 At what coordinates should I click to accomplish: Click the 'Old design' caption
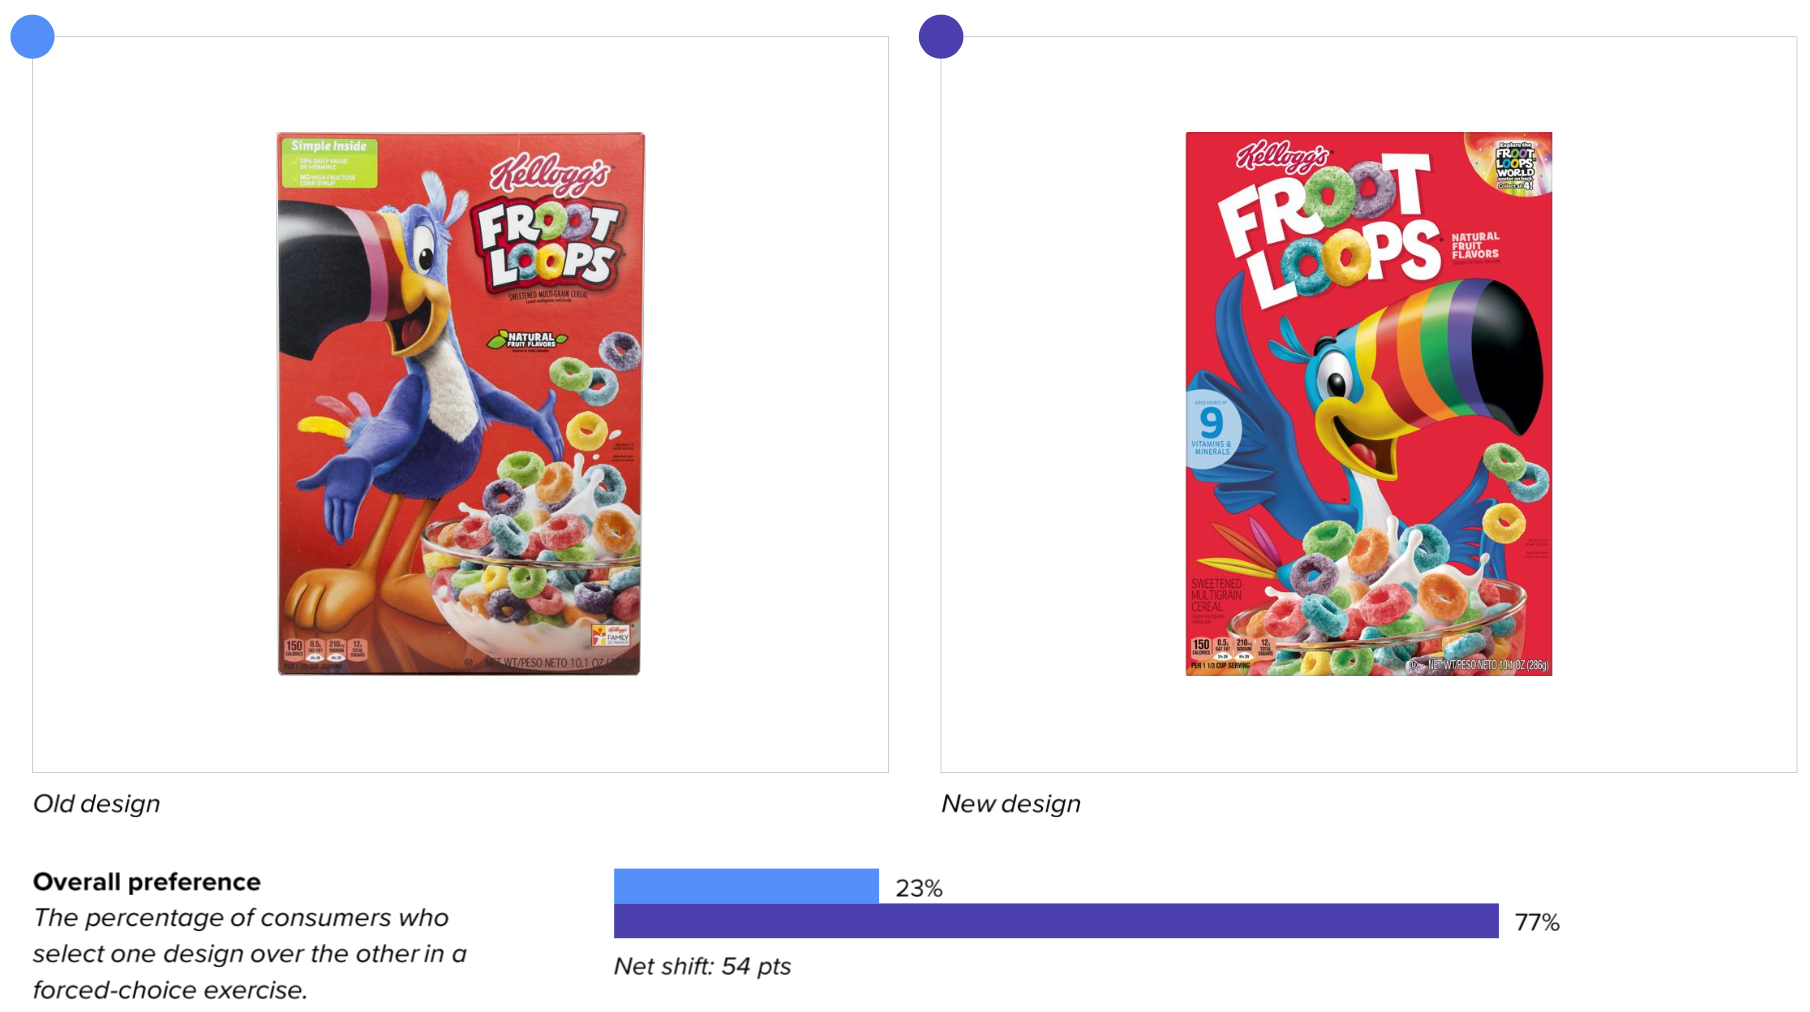pos(96,804)
